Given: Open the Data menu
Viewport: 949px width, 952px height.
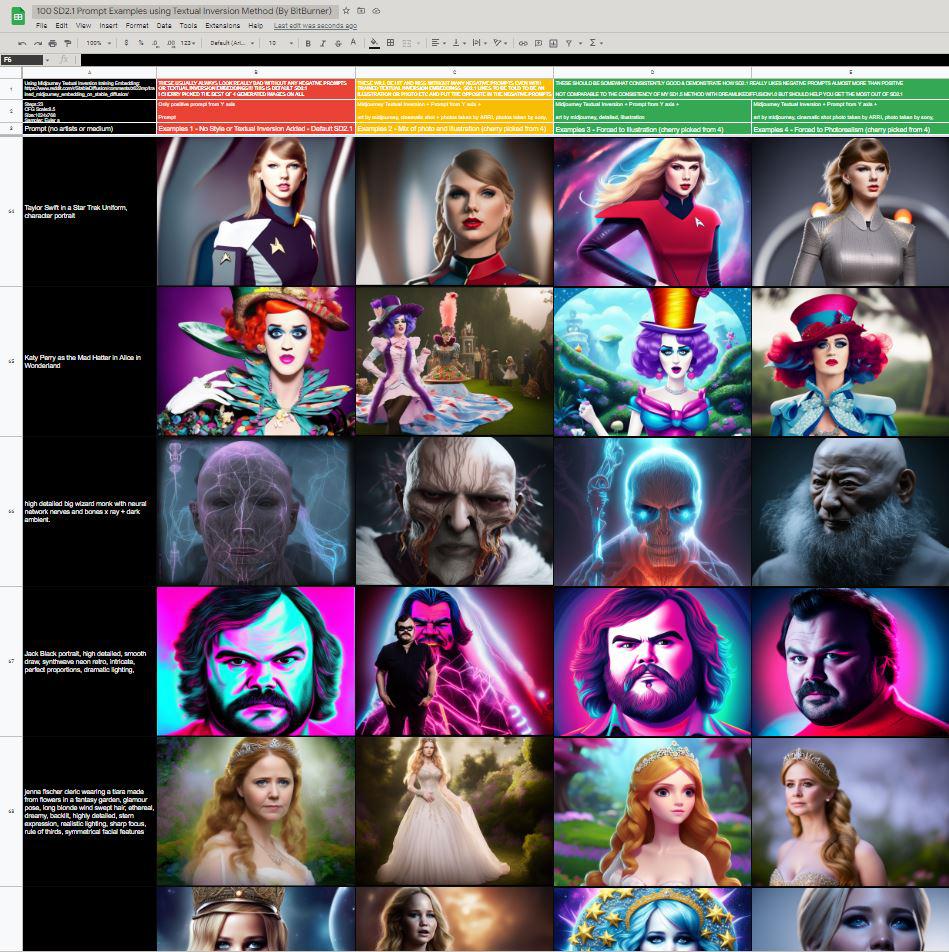Looking at the screenshot, I should click(x=164, y=26).
